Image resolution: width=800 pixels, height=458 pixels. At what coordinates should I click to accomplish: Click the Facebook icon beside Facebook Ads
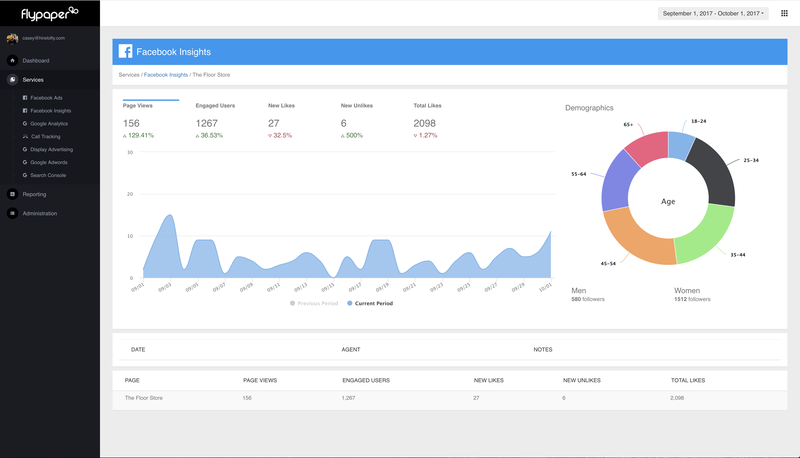point(25,97)
